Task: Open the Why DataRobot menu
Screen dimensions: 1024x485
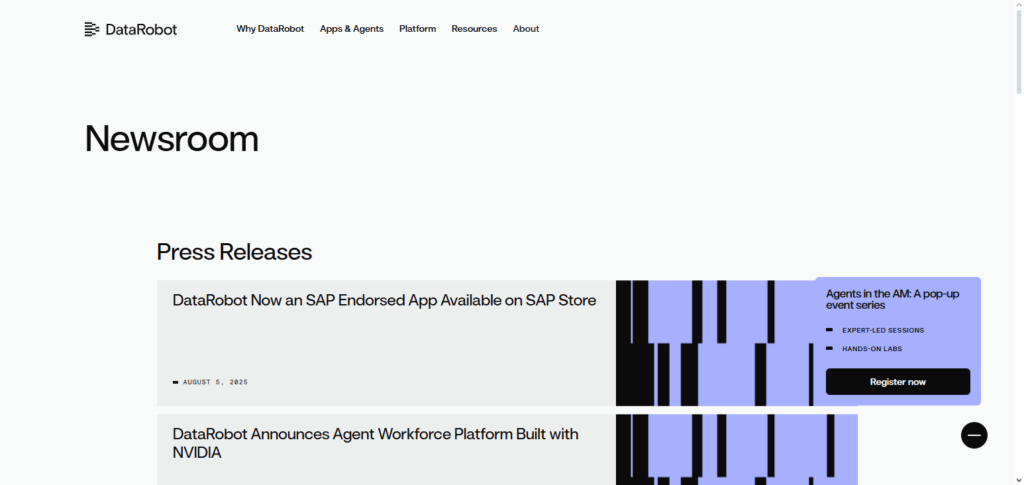Action: 270,29
